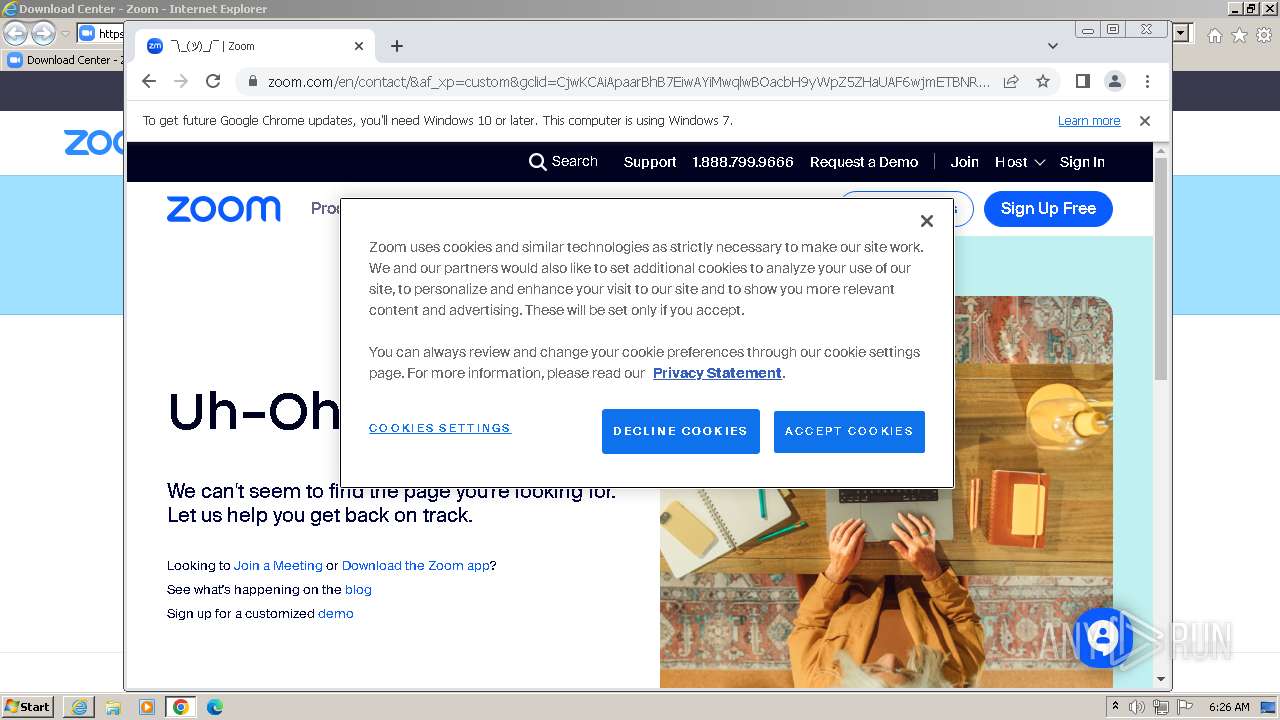Open the Privacy Statement link
This screenshot has height=720, width=1280.
pos(717,373)
